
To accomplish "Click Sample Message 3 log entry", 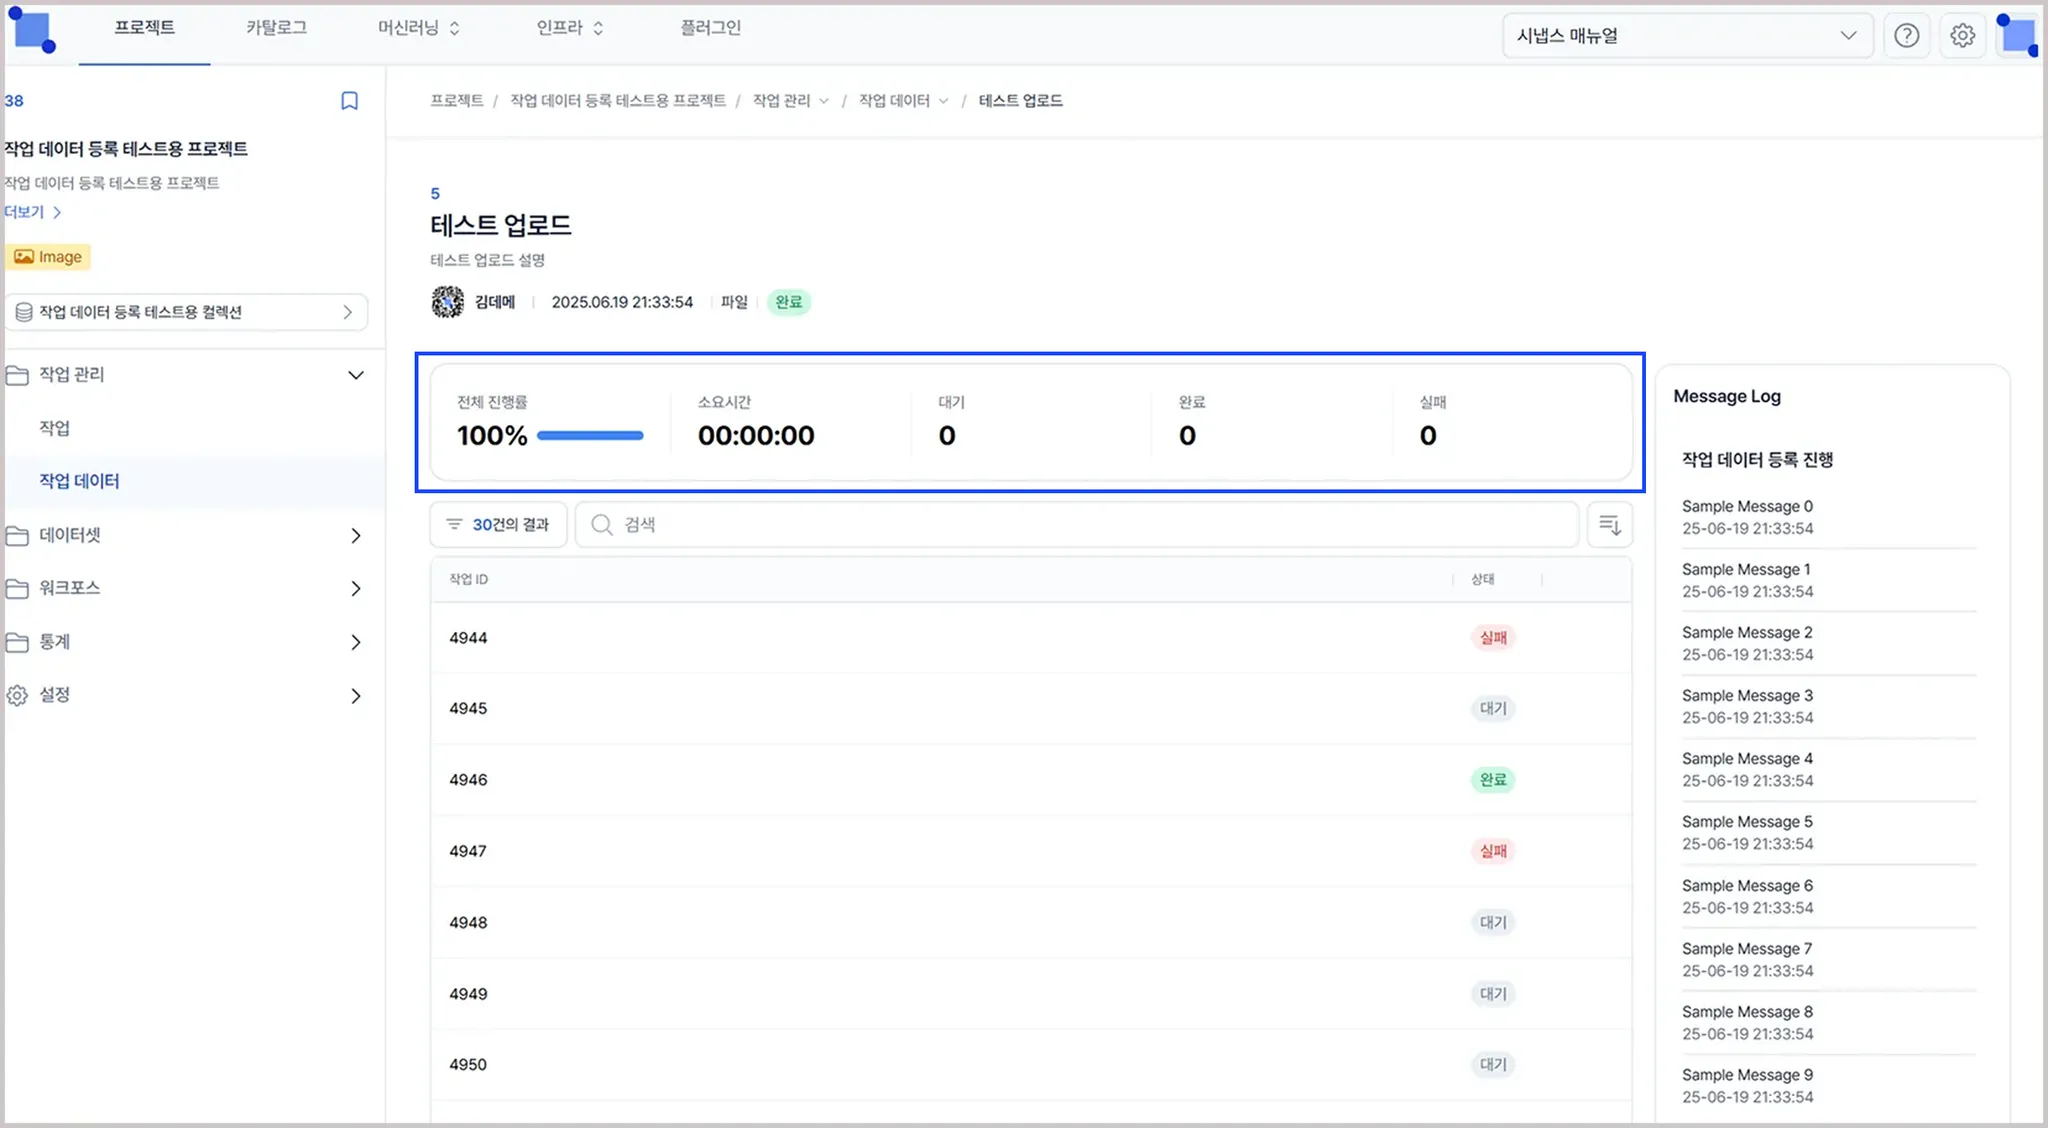I will pyautogui.click(x=1828, y=707).
